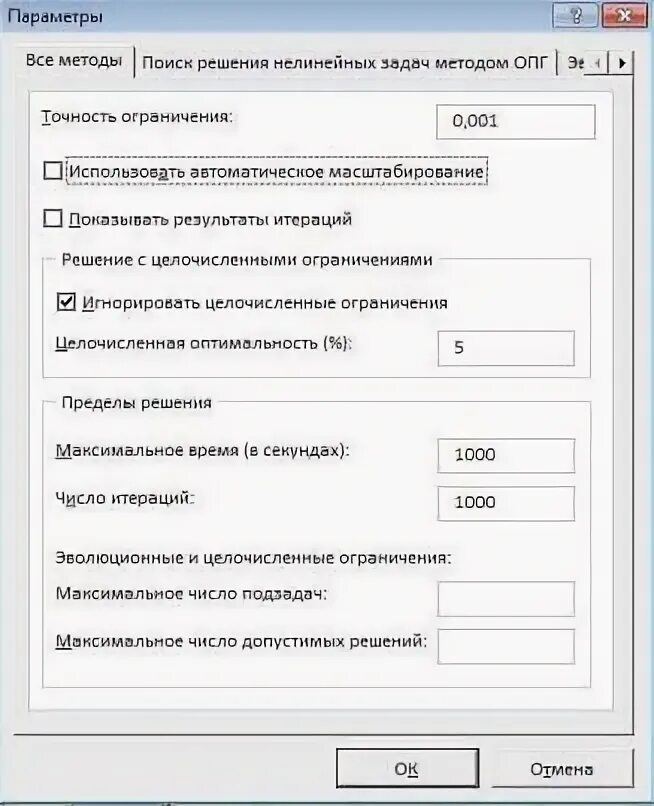Click the Параметры title bar text
The image size is (654, 806).
pos(56,16)
